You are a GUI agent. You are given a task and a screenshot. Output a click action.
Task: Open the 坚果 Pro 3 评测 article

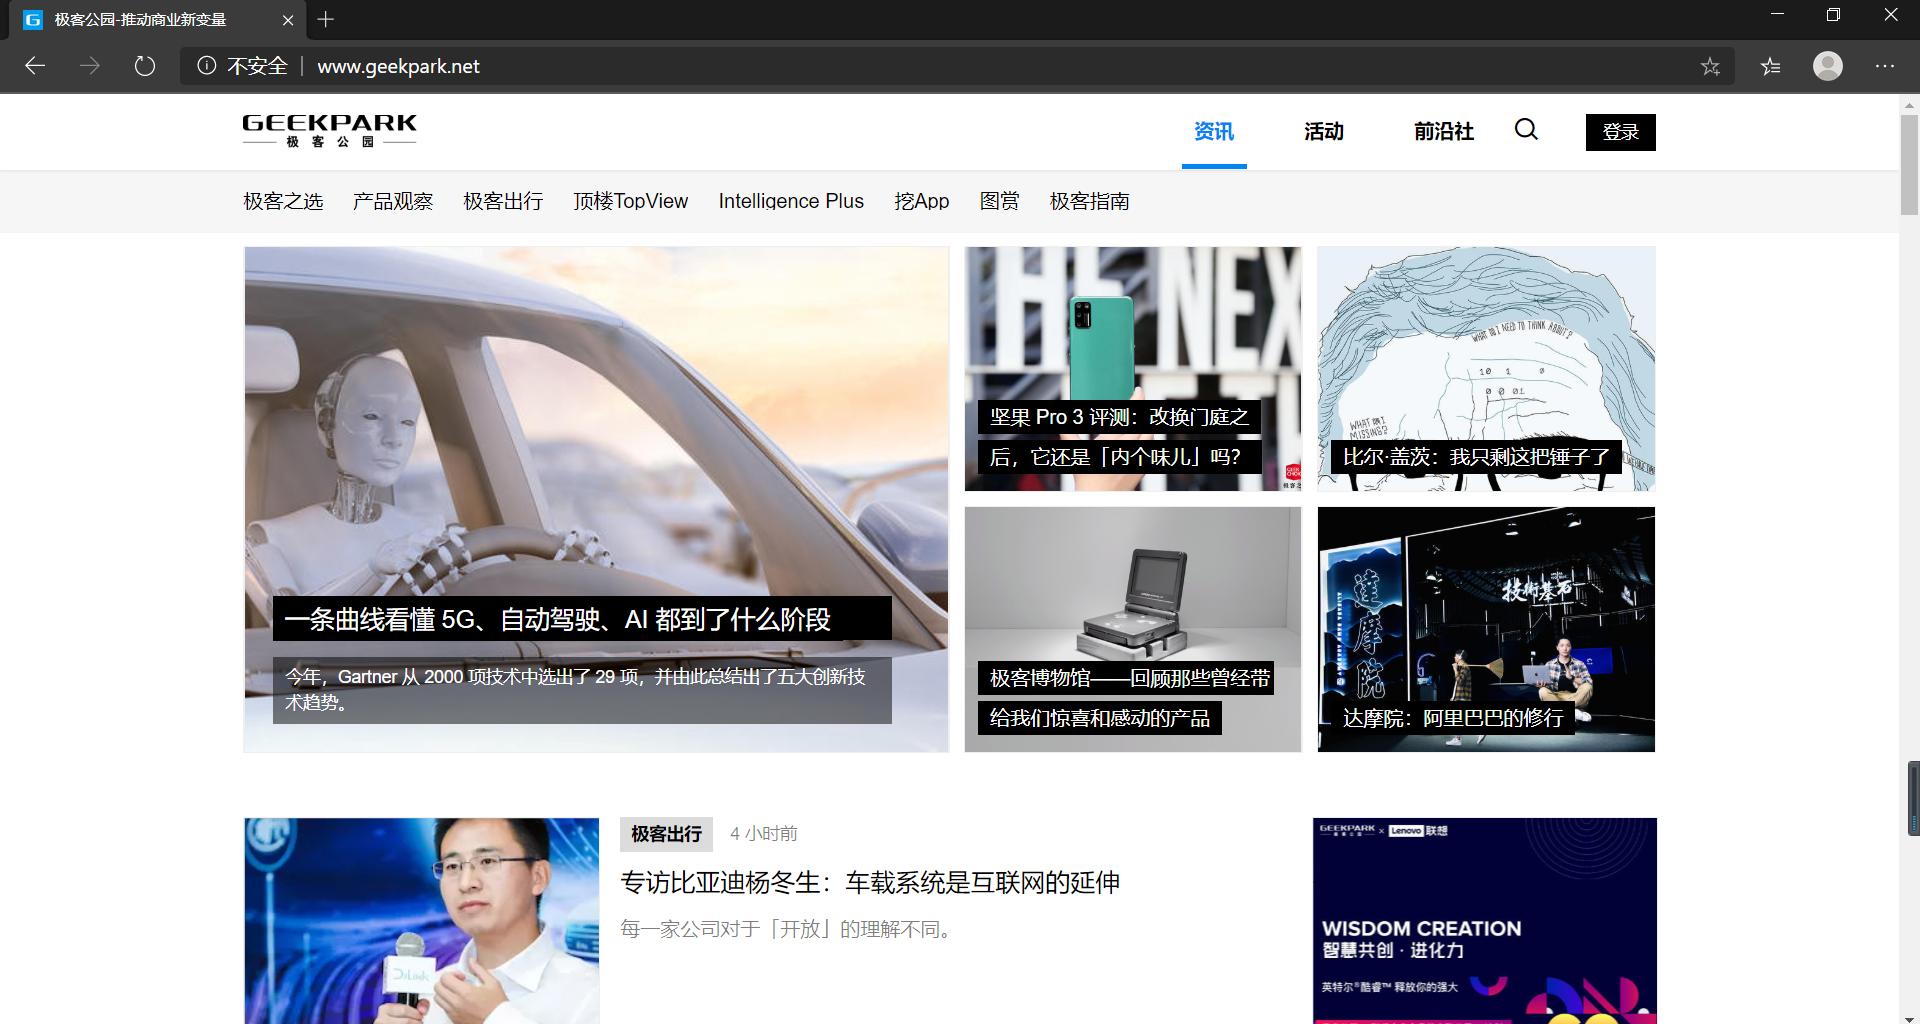pyautogui.click(x=1133, y=369)
